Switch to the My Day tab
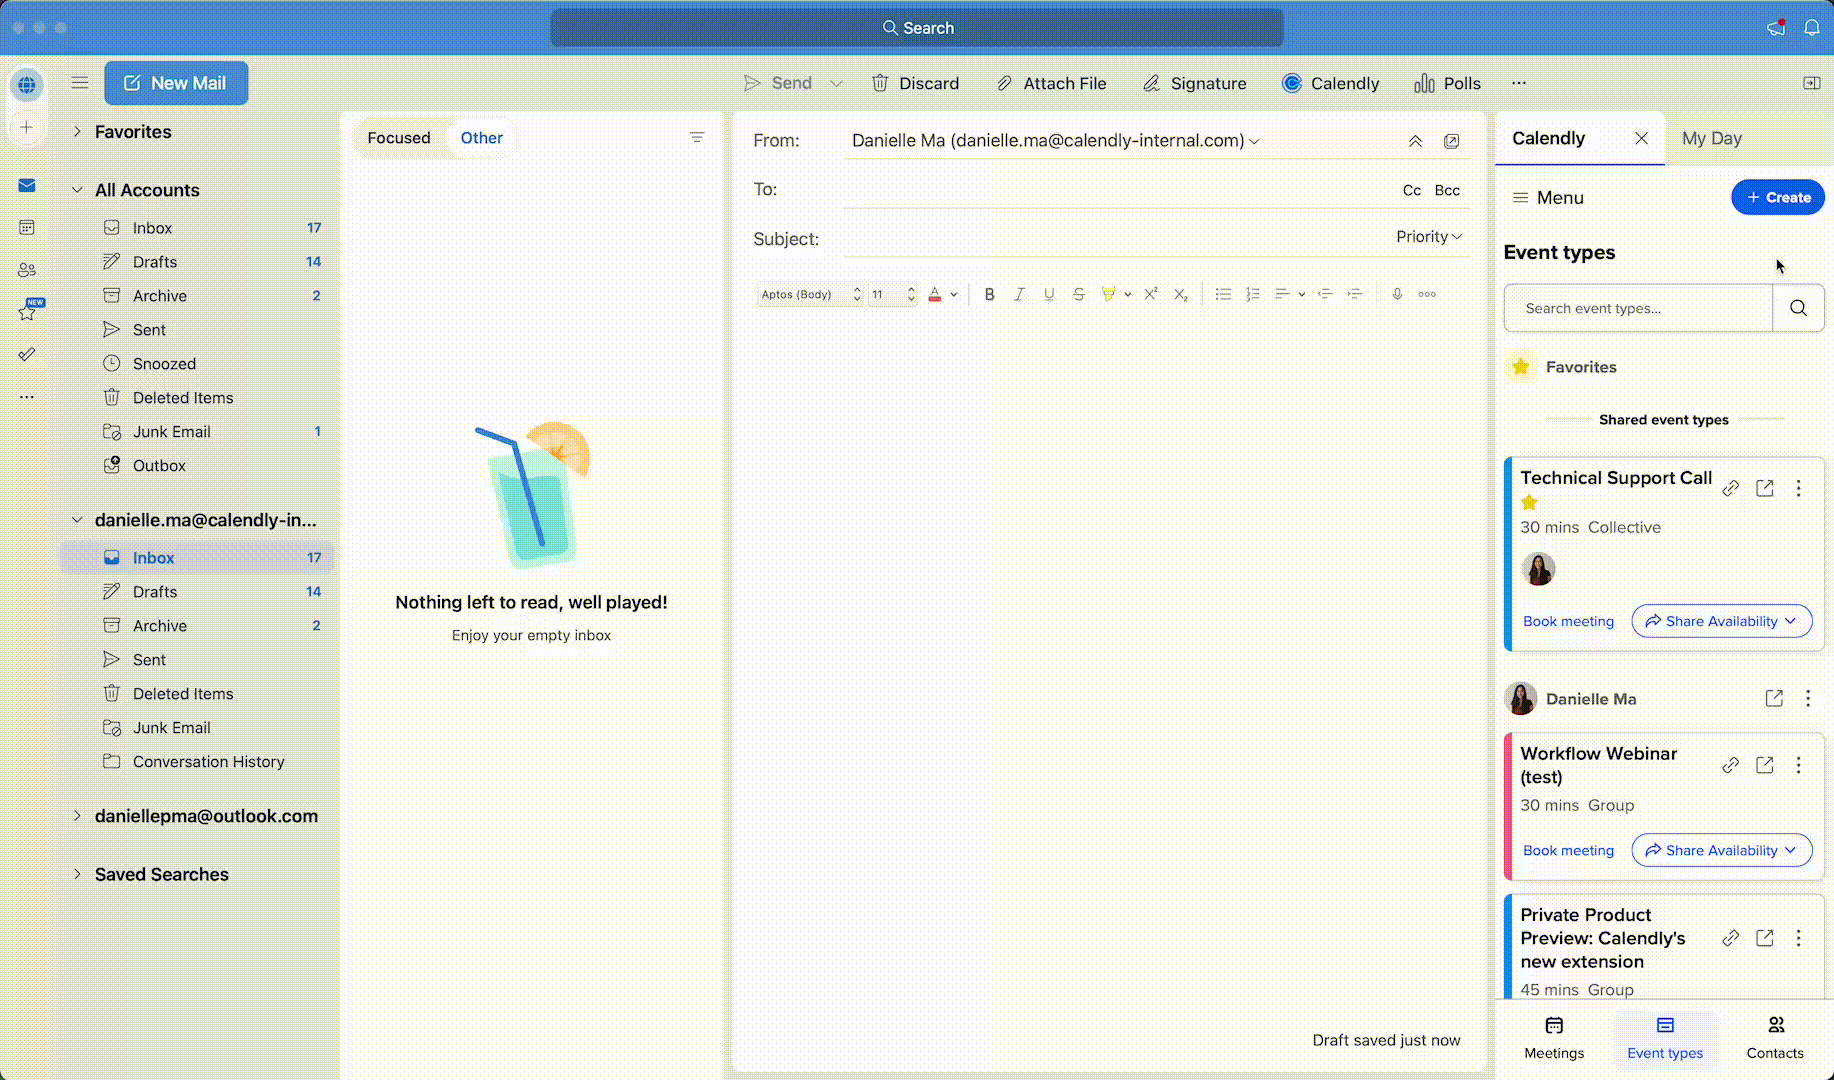This screenshot has height=1080, width=1834. [x=1711, y=138]
